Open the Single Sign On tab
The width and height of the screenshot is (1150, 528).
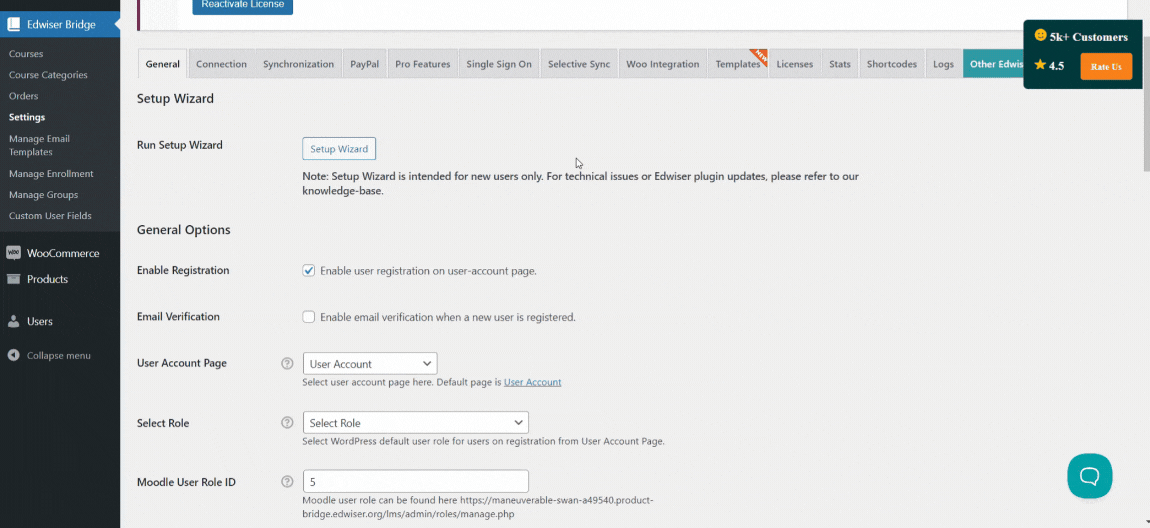point(499,64)
